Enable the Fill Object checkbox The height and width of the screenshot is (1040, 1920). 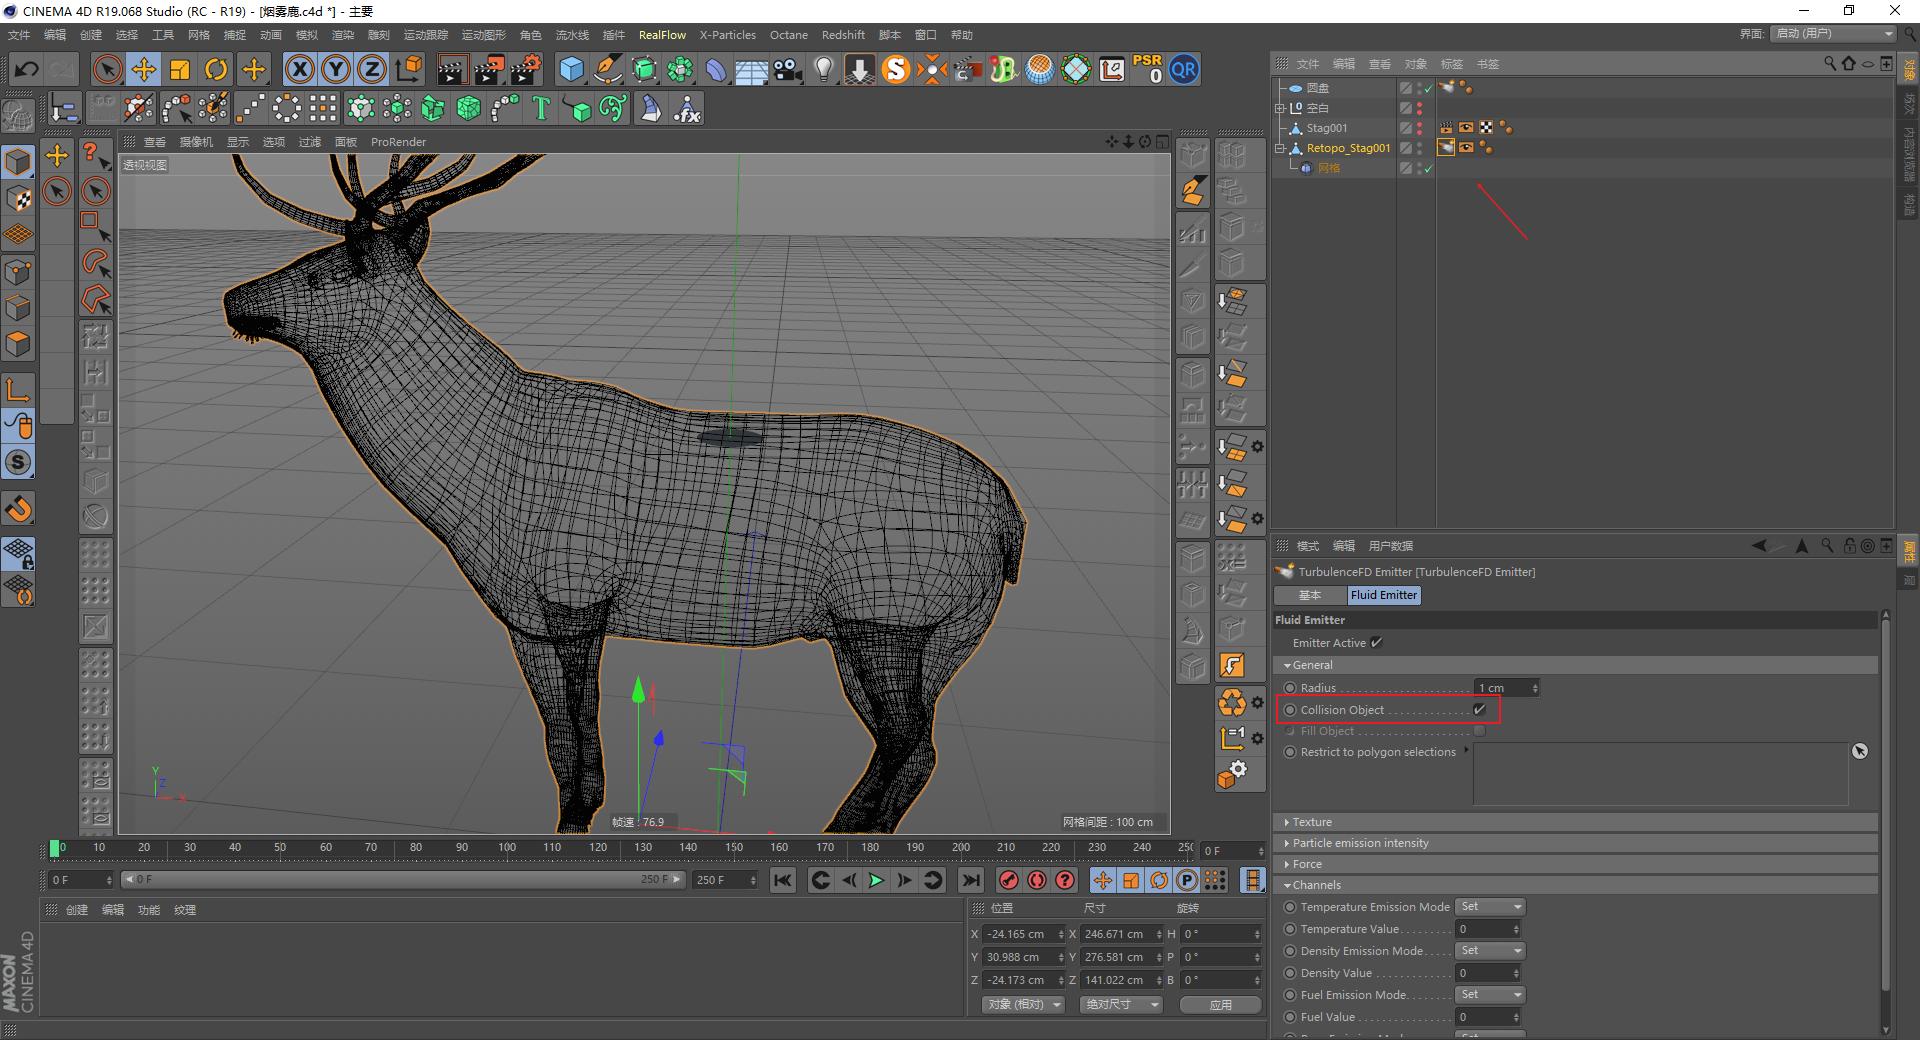[1479, 731]
